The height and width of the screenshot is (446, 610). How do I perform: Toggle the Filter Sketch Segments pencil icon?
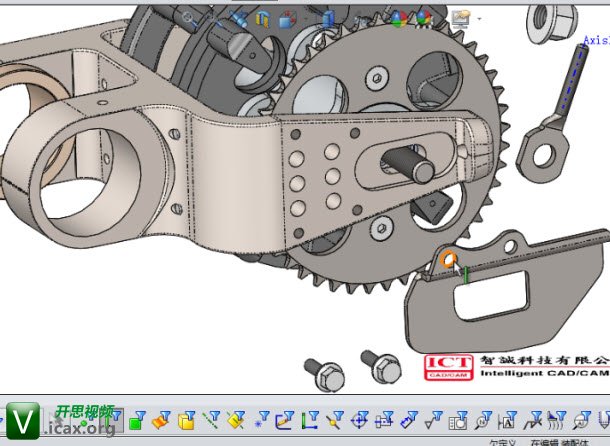click(x=285, y=421)
